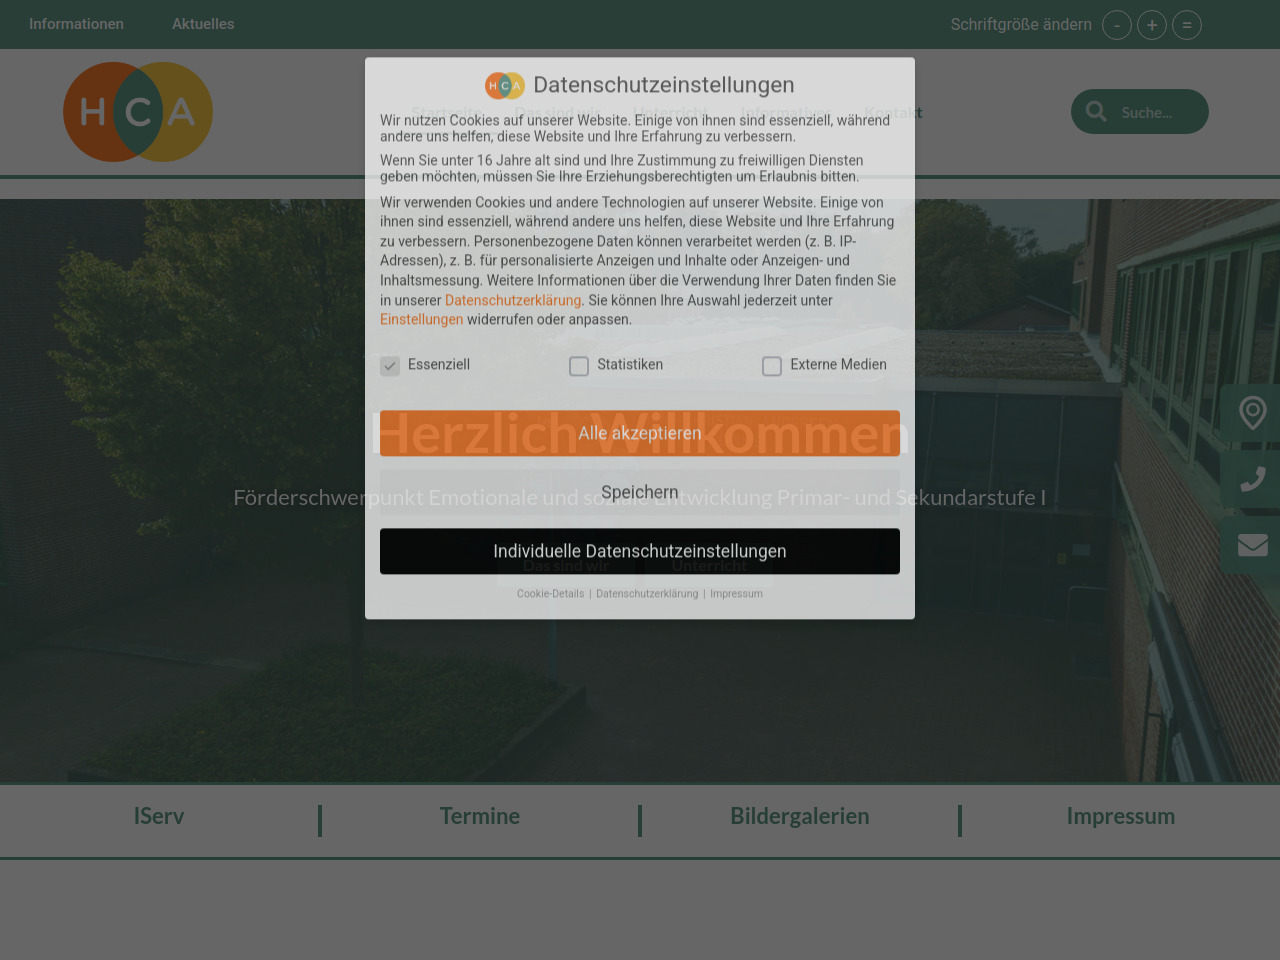Viewport: 1280px width, 960px height.
Task: Open the Aktuelles top menu
Action: click(x=203, y=24)
